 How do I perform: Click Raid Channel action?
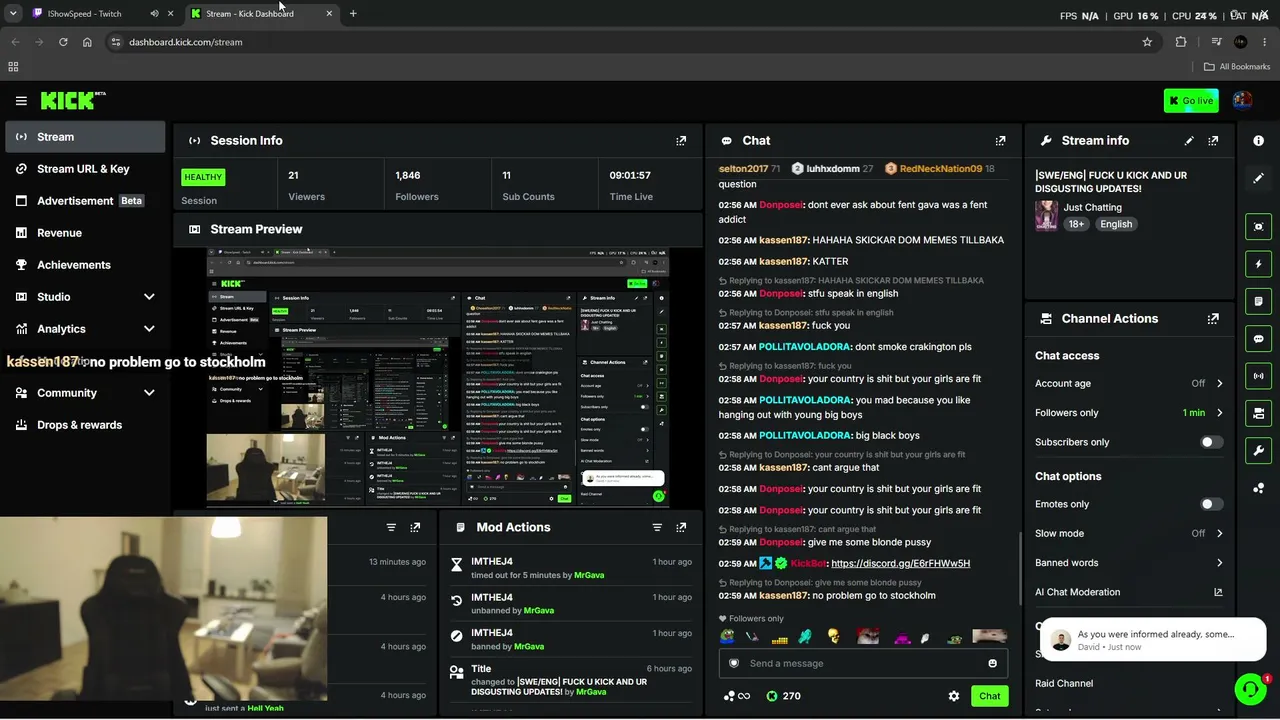[x=1064, y=683]
